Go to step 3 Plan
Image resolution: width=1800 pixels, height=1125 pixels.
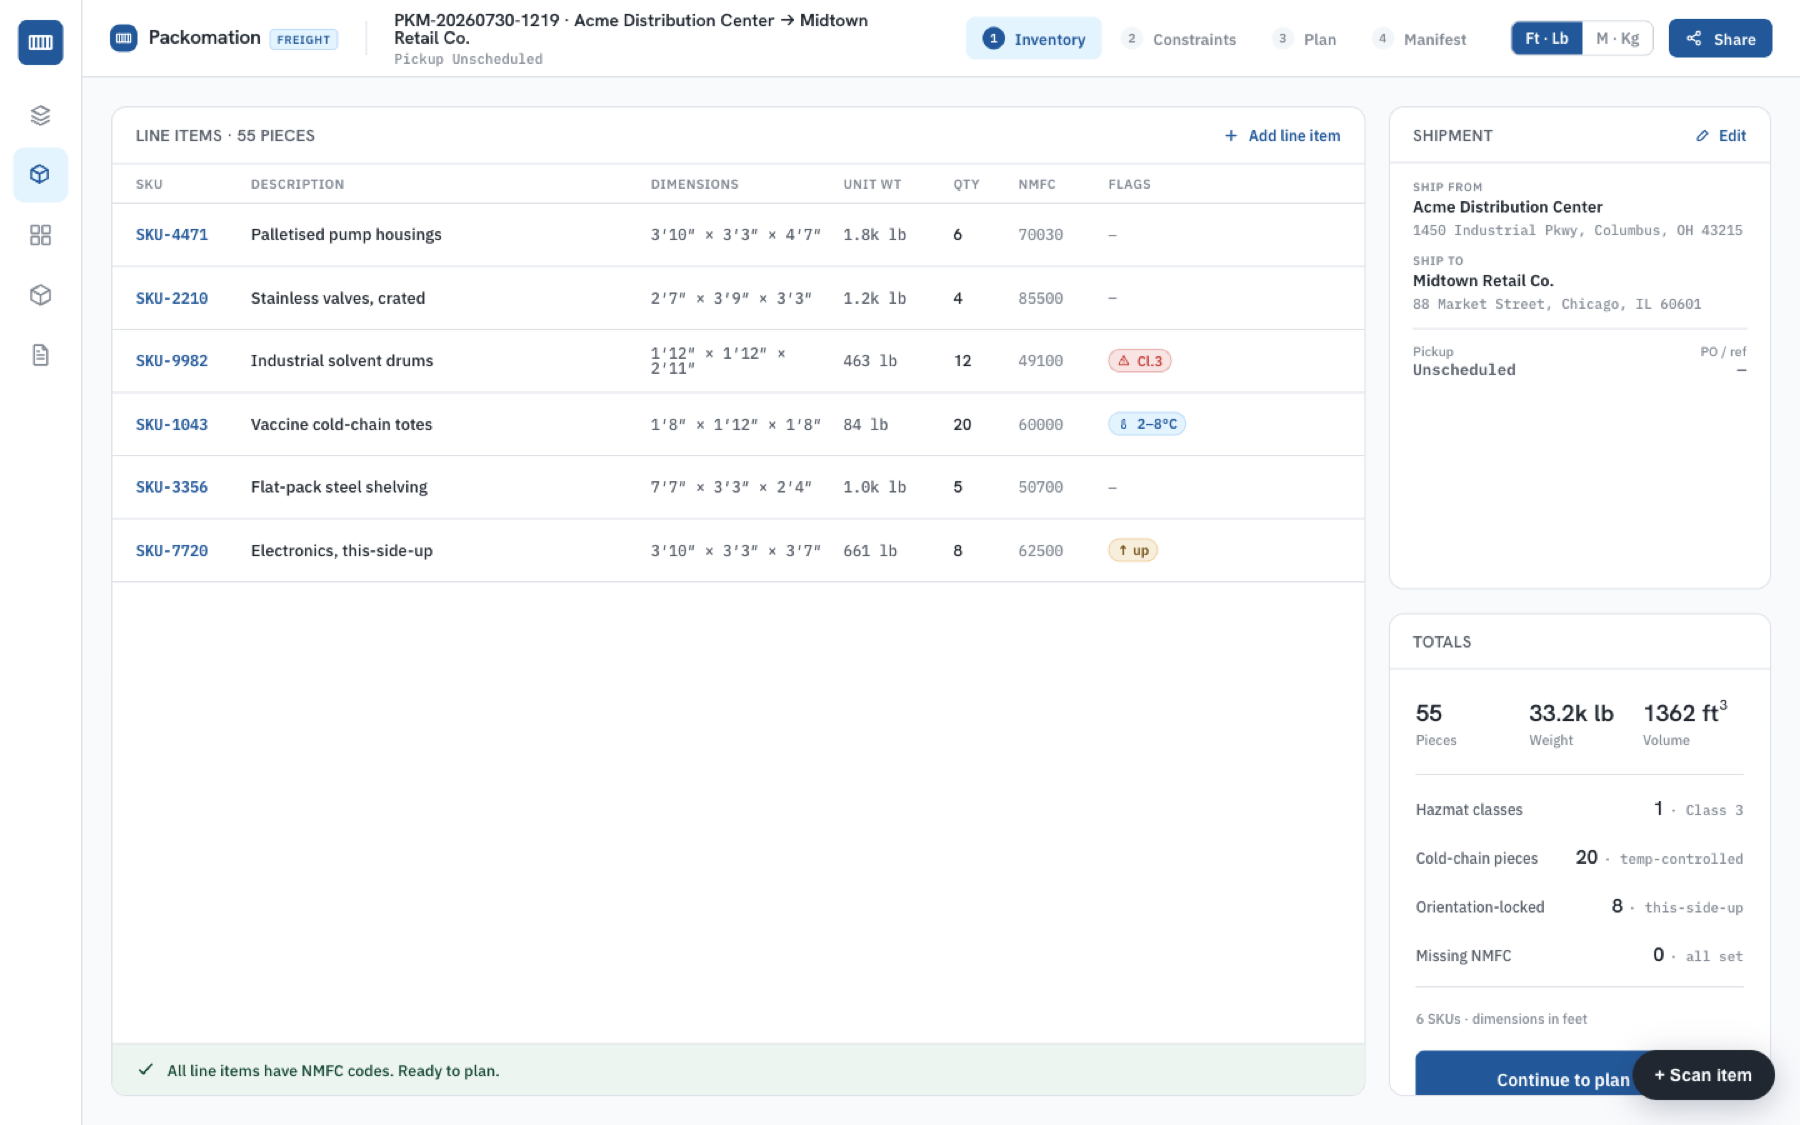pyautogui.click(x=1305, y=39)
